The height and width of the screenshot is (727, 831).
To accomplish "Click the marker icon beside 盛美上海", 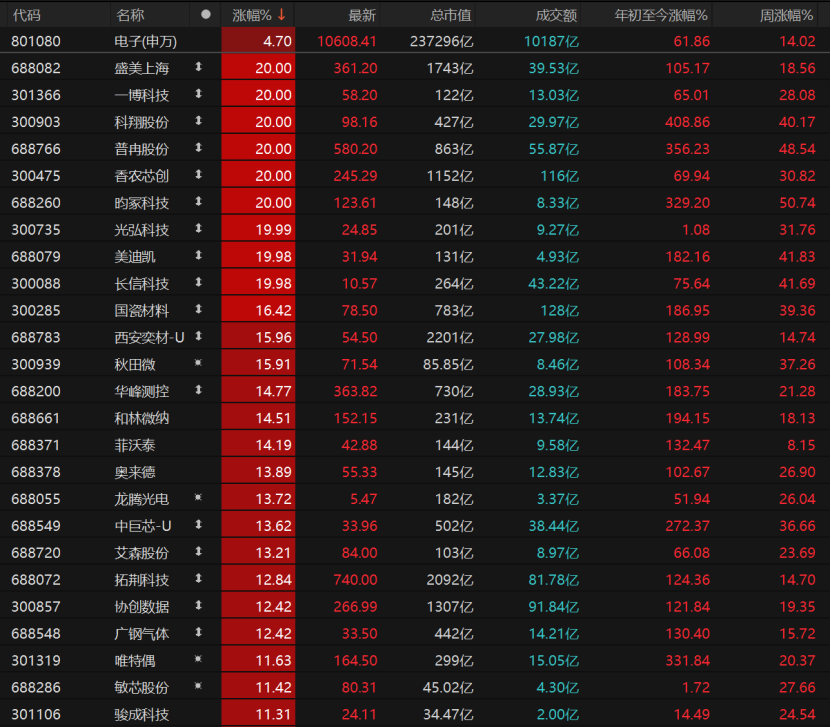I will click(x=198, y=67).
